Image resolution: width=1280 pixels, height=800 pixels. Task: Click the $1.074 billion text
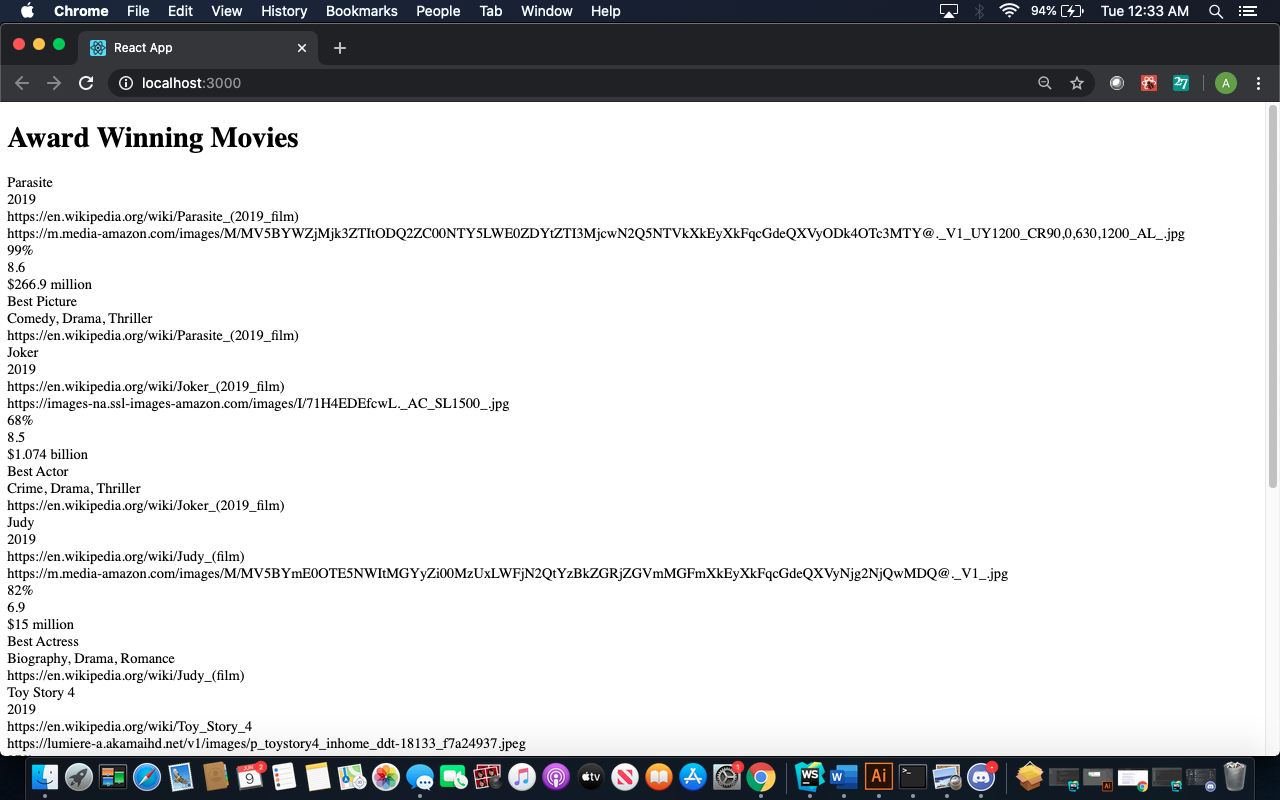(48, 454)
